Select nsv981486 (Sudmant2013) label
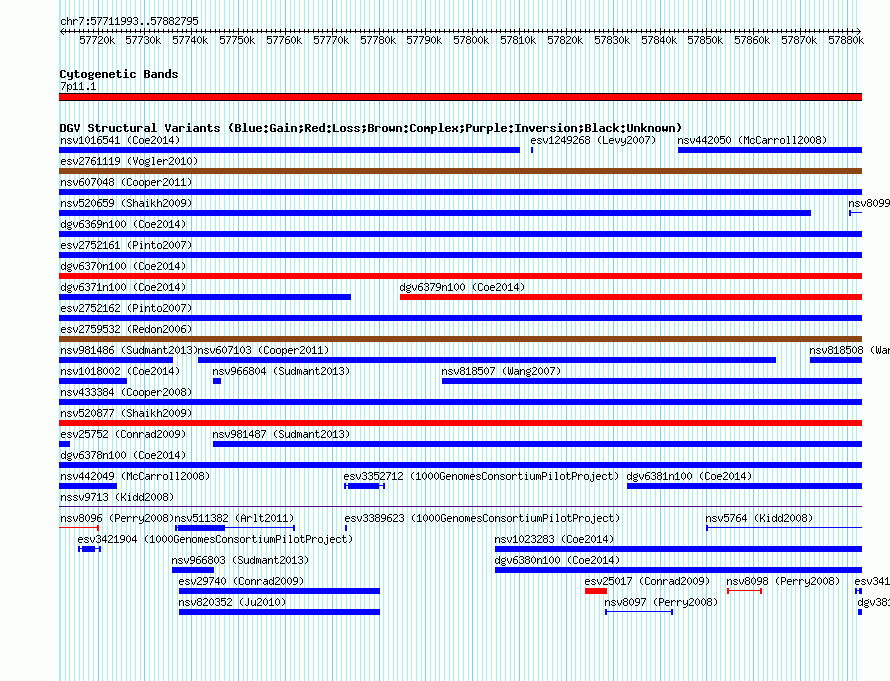The height and width of the screenshot is (681, 890). pyautogui.click(x=128, y=350)
